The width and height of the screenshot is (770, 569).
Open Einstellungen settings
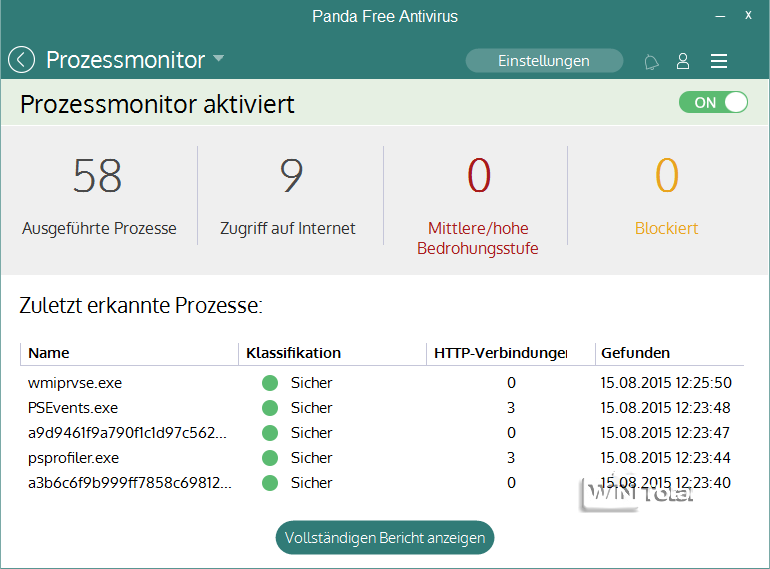coord(544,61)
